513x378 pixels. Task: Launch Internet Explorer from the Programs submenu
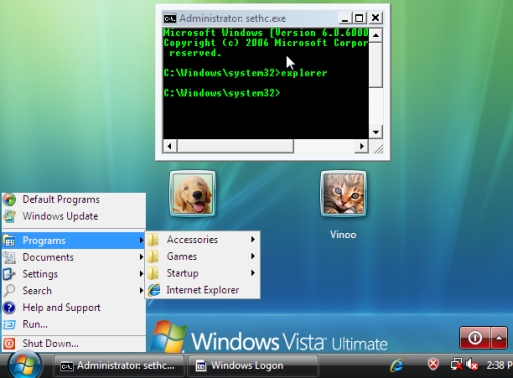tap(203, 290)
